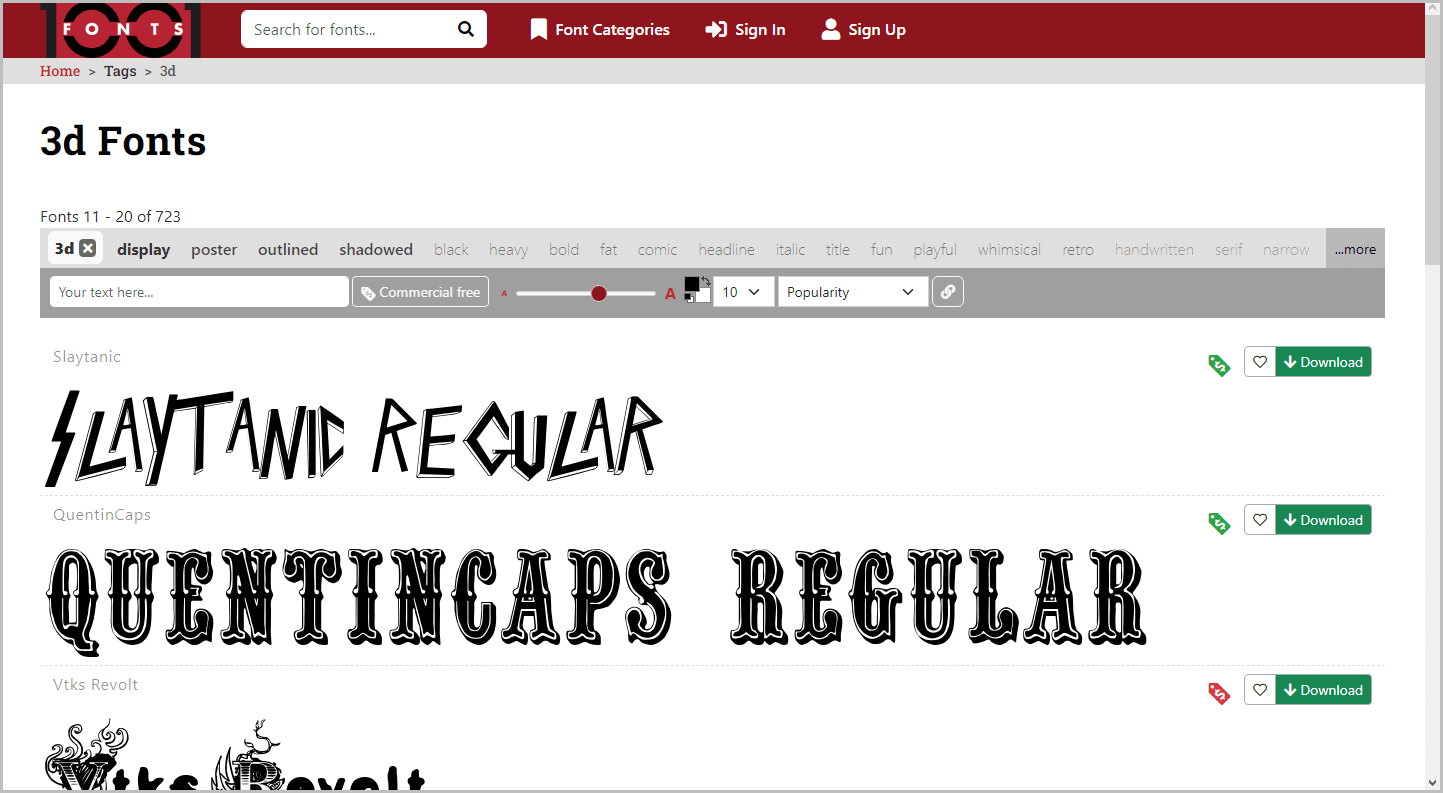Click the green license tag for QuentinCaps

click(x=1219, y=523)
